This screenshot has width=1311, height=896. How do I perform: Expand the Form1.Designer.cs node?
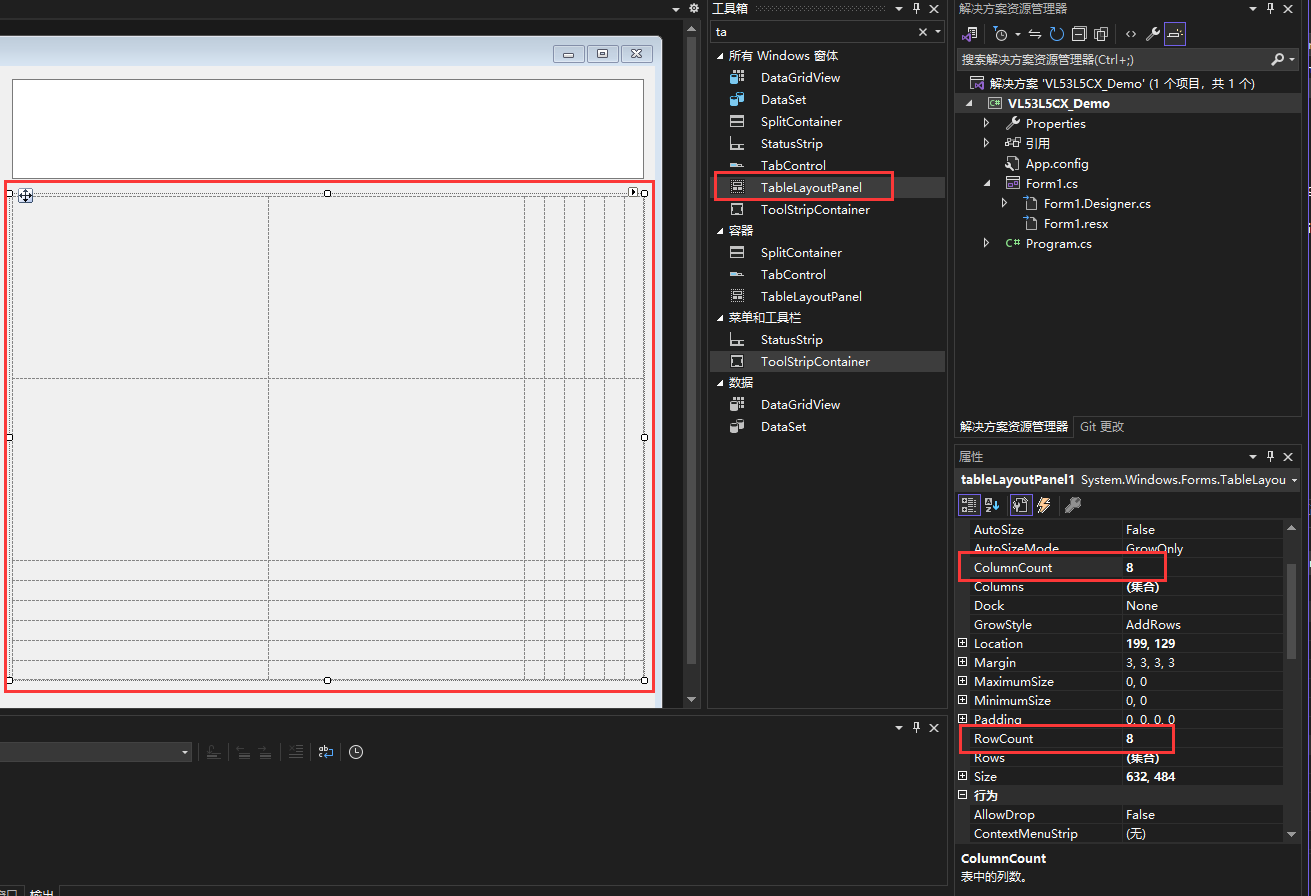[1005, 204]
